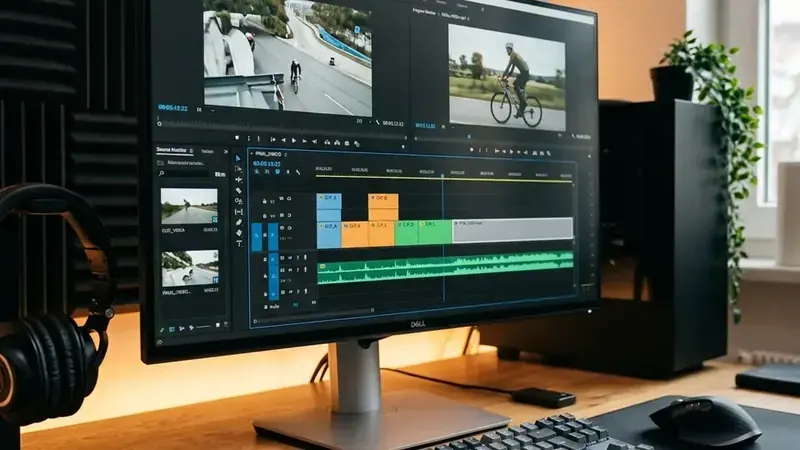Select the first cyclist clip thumbnail
The height and width of the screenshot is (450, 800).
pyautogui.click(x=189, y=206)
